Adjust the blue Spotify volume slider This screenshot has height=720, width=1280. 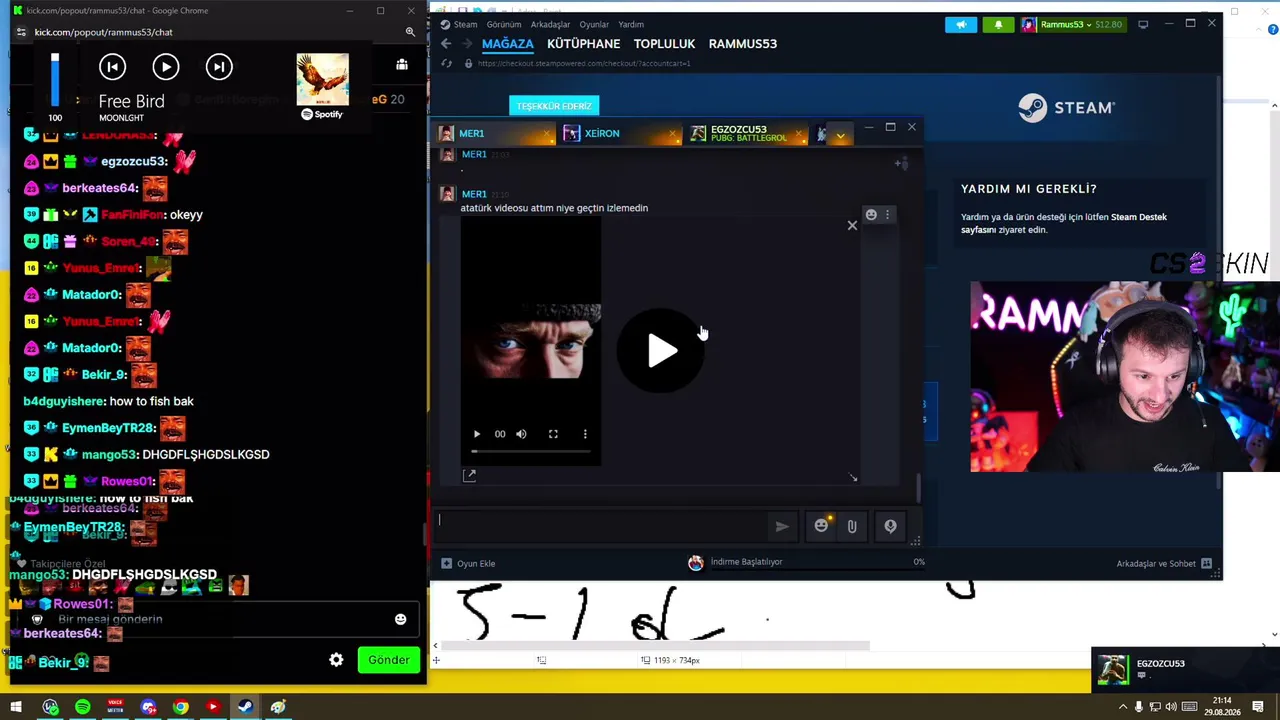(55, 80)
